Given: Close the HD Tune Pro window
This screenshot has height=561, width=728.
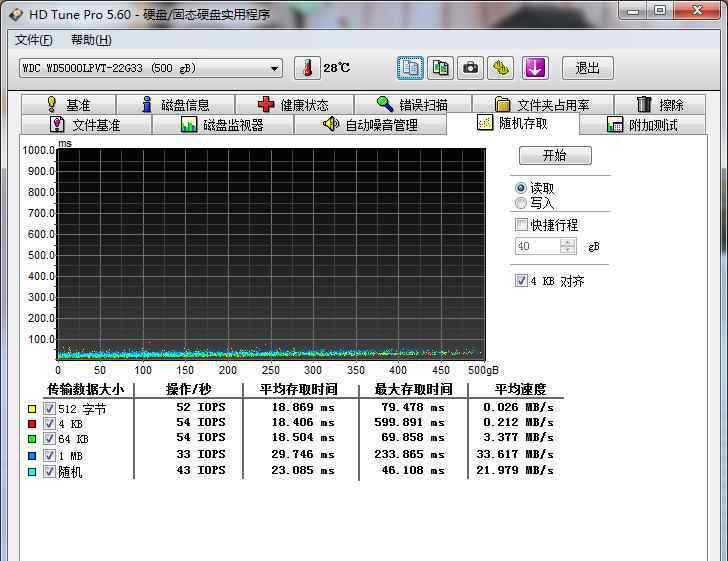Looking at the screenshot, I should [696, 10].
